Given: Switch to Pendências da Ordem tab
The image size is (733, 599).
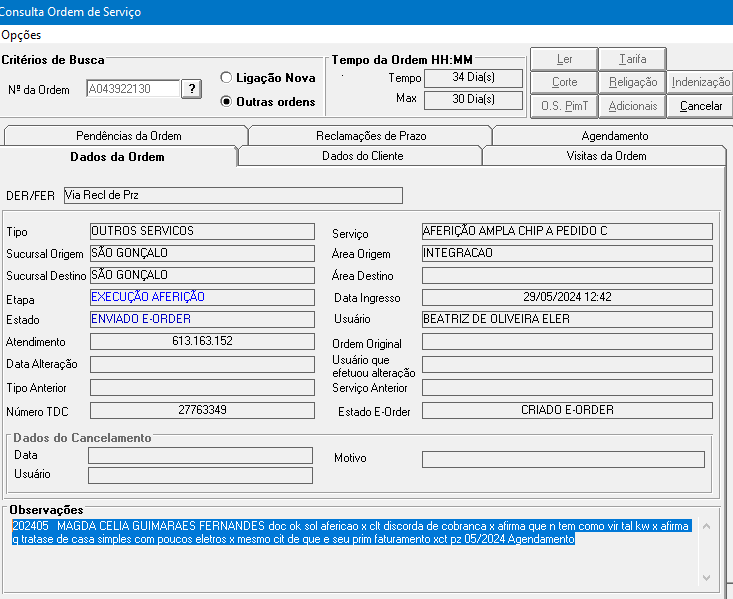Looking at the screenshot, I should pos(128,136).
